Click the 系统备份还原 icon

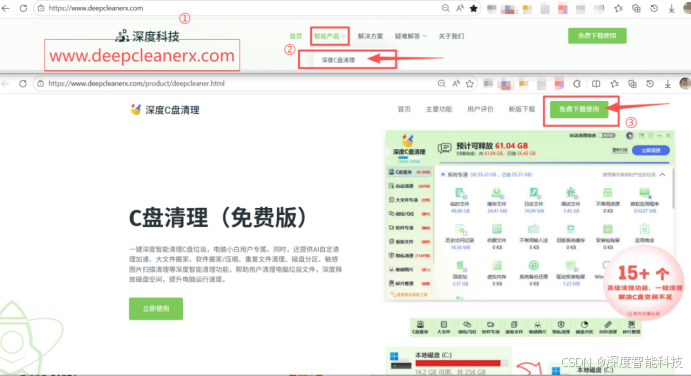pyautogui.click(x=534, y=266)
